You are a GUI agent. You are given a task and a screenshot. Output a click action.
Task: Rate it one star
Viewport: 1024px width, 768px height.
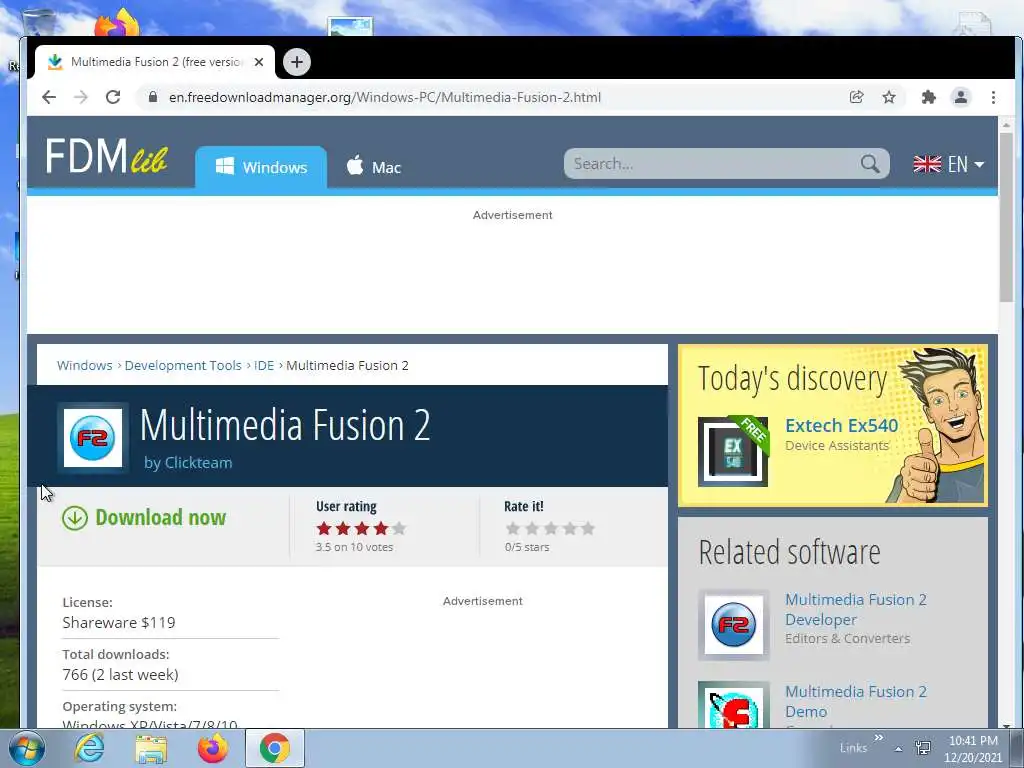[x=513, y=528]
